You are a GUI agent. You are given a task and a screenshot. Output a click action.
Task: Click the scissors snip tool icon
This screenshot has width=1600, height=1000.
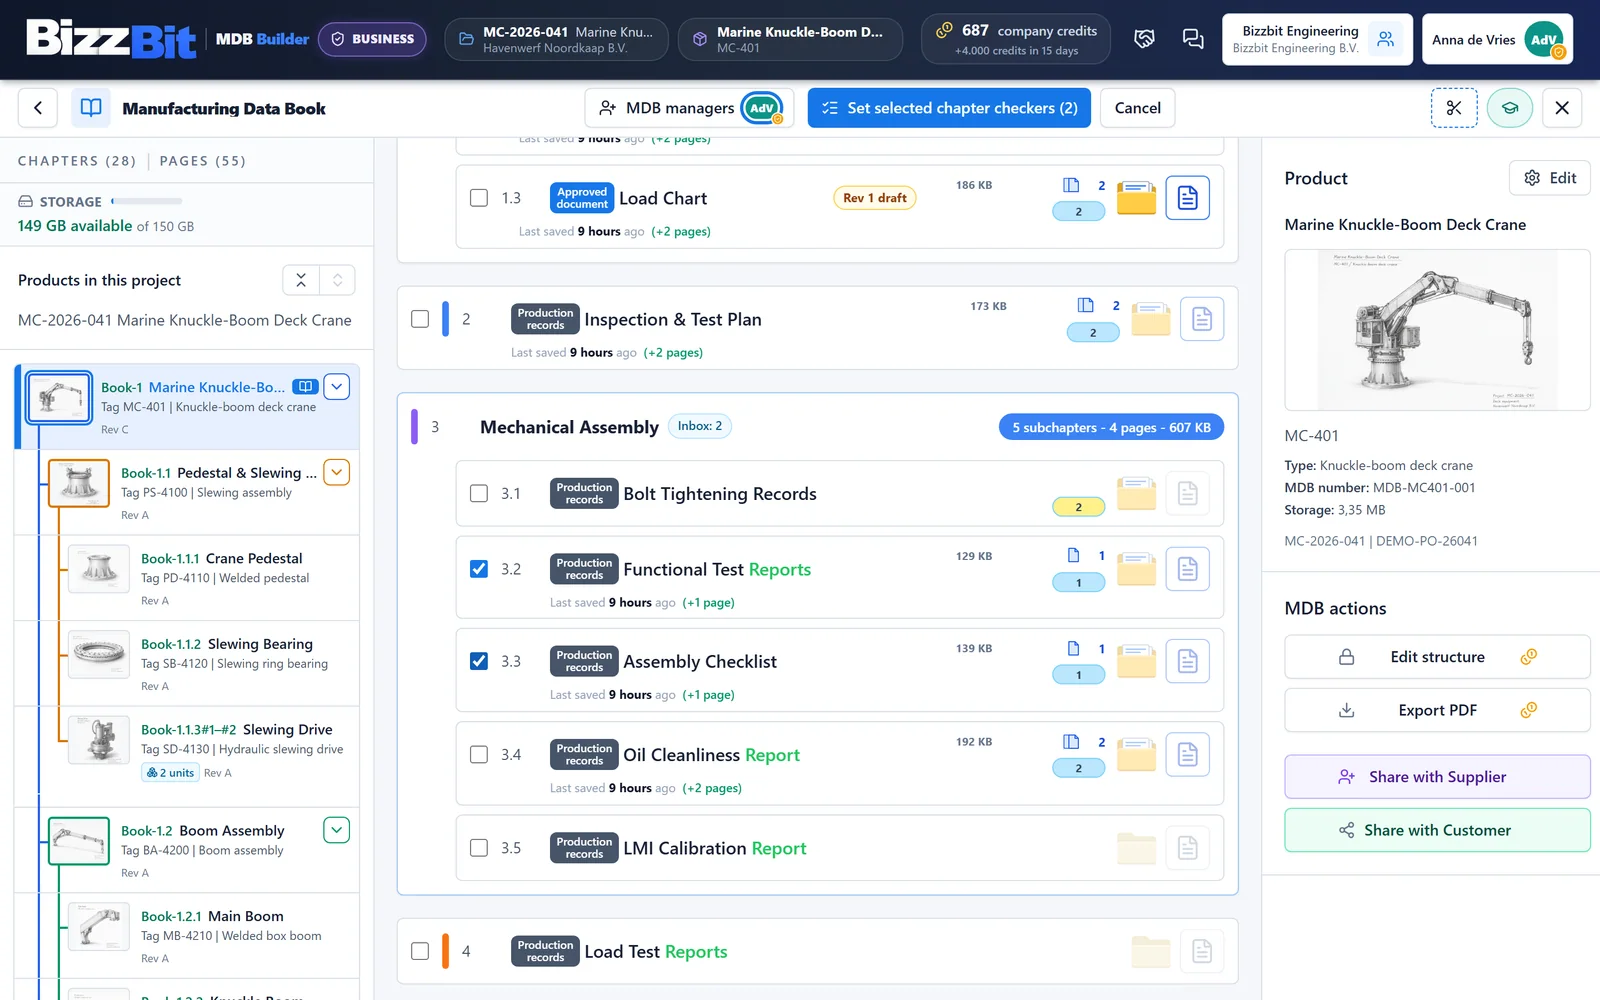click(1454, 108)
